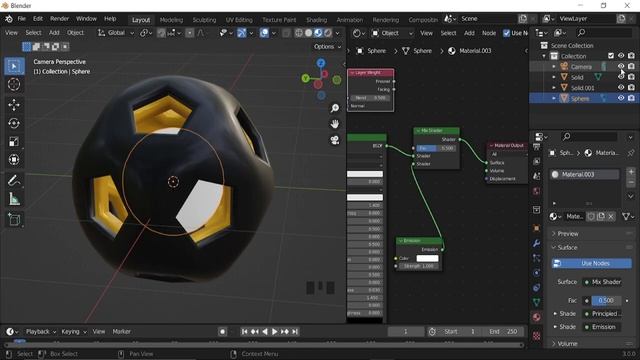Expand the Solid object in outliner
Screen dimensions: 640x360
(553, 77)
